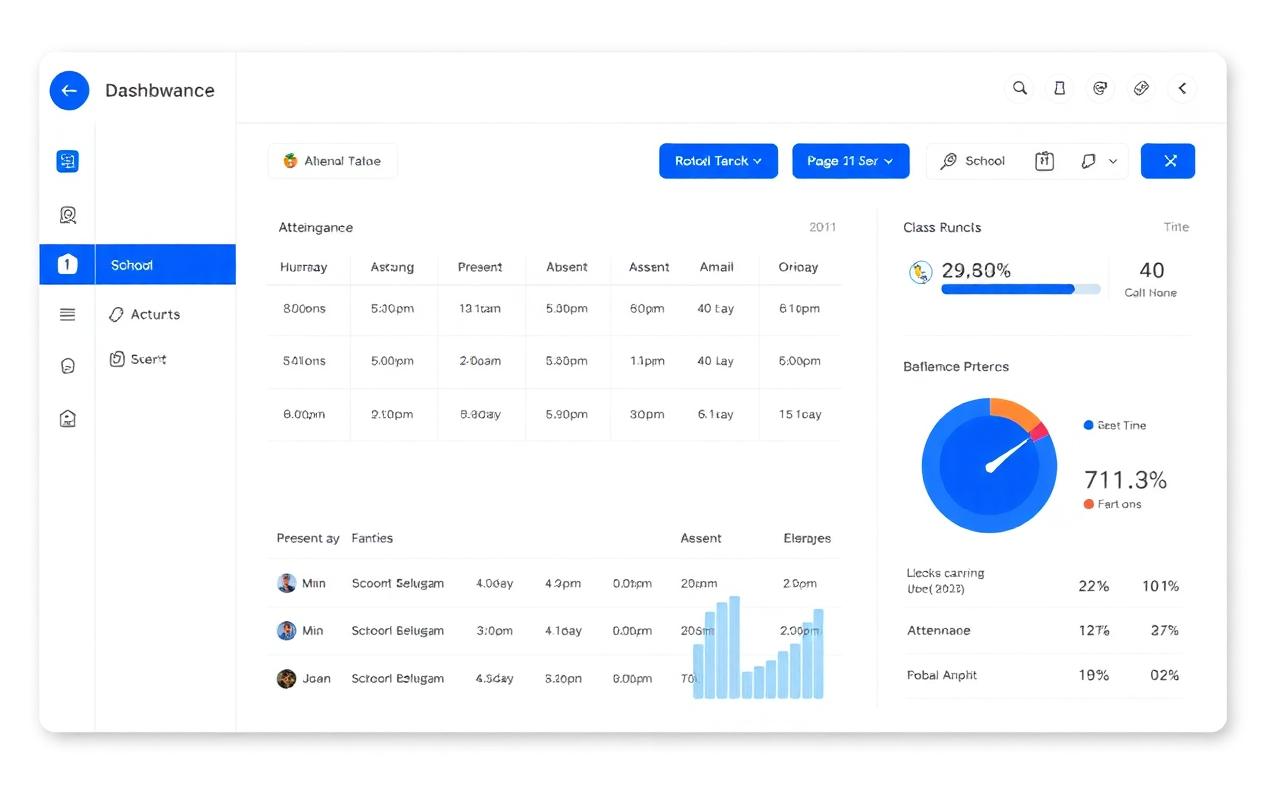This screenshot has height=800, width=1280.
Task: Click the blue back arrow button
Action: pos(69,90)
